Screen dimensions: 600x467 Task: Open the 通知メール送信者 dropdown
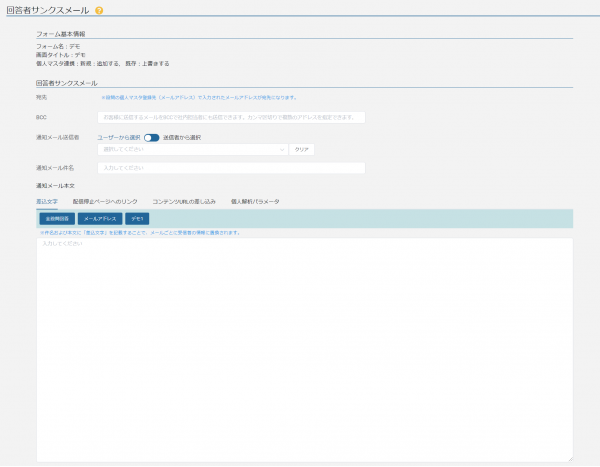pyautogui.click(x=190, y=149)
